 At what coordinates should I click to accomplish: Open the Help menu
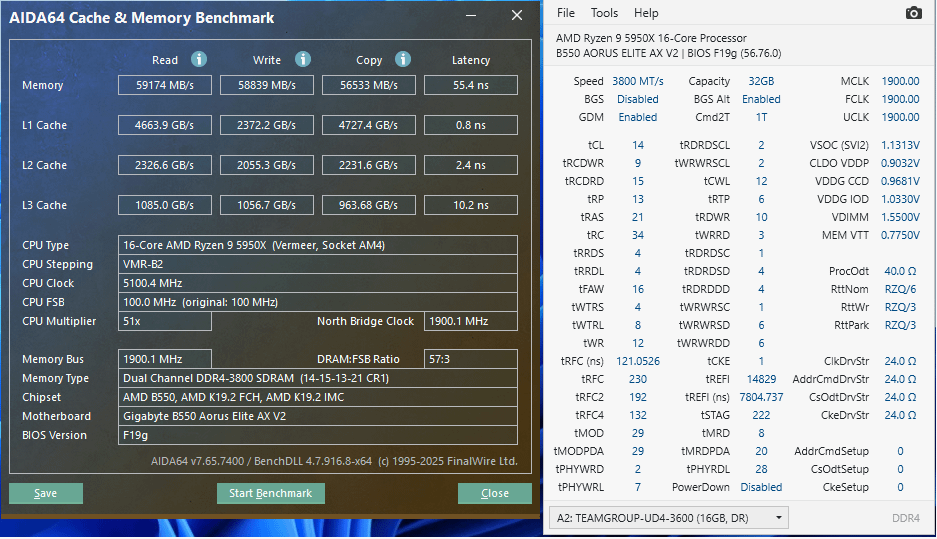[x=646, y=13]
